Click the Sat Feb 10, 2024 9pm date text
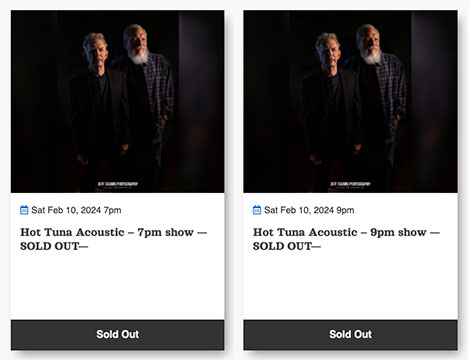469x360 pixels. (x=309, y=210)
